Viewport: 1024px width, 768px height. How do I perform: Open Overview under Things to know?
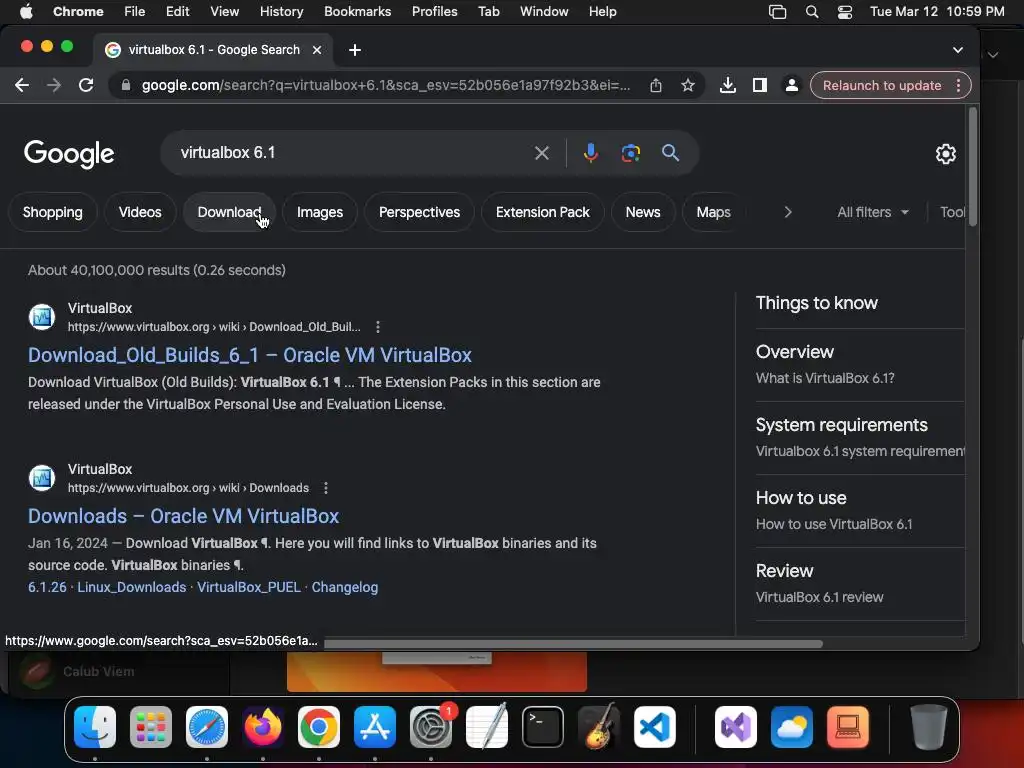[x=860, y=365]
